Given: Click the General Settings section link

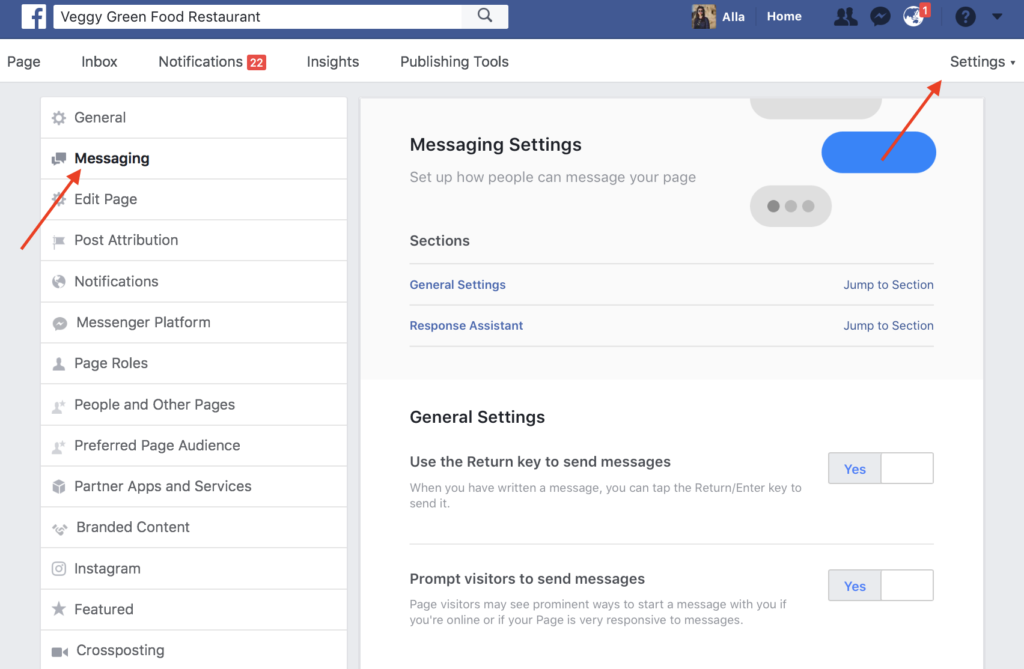Looking at the screenshot, I should (457, 284).
